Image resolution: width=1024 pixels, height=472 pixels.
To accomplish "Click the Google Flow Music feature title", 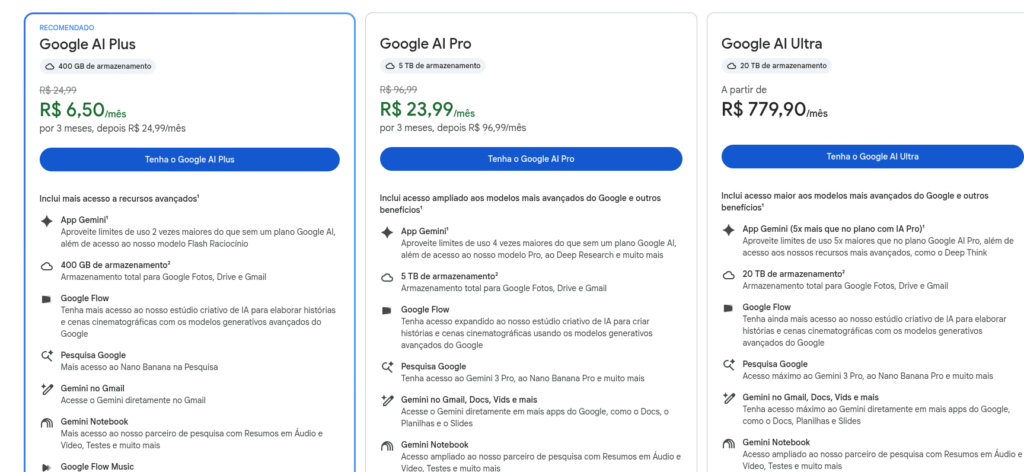I will [x=97, y=467].
